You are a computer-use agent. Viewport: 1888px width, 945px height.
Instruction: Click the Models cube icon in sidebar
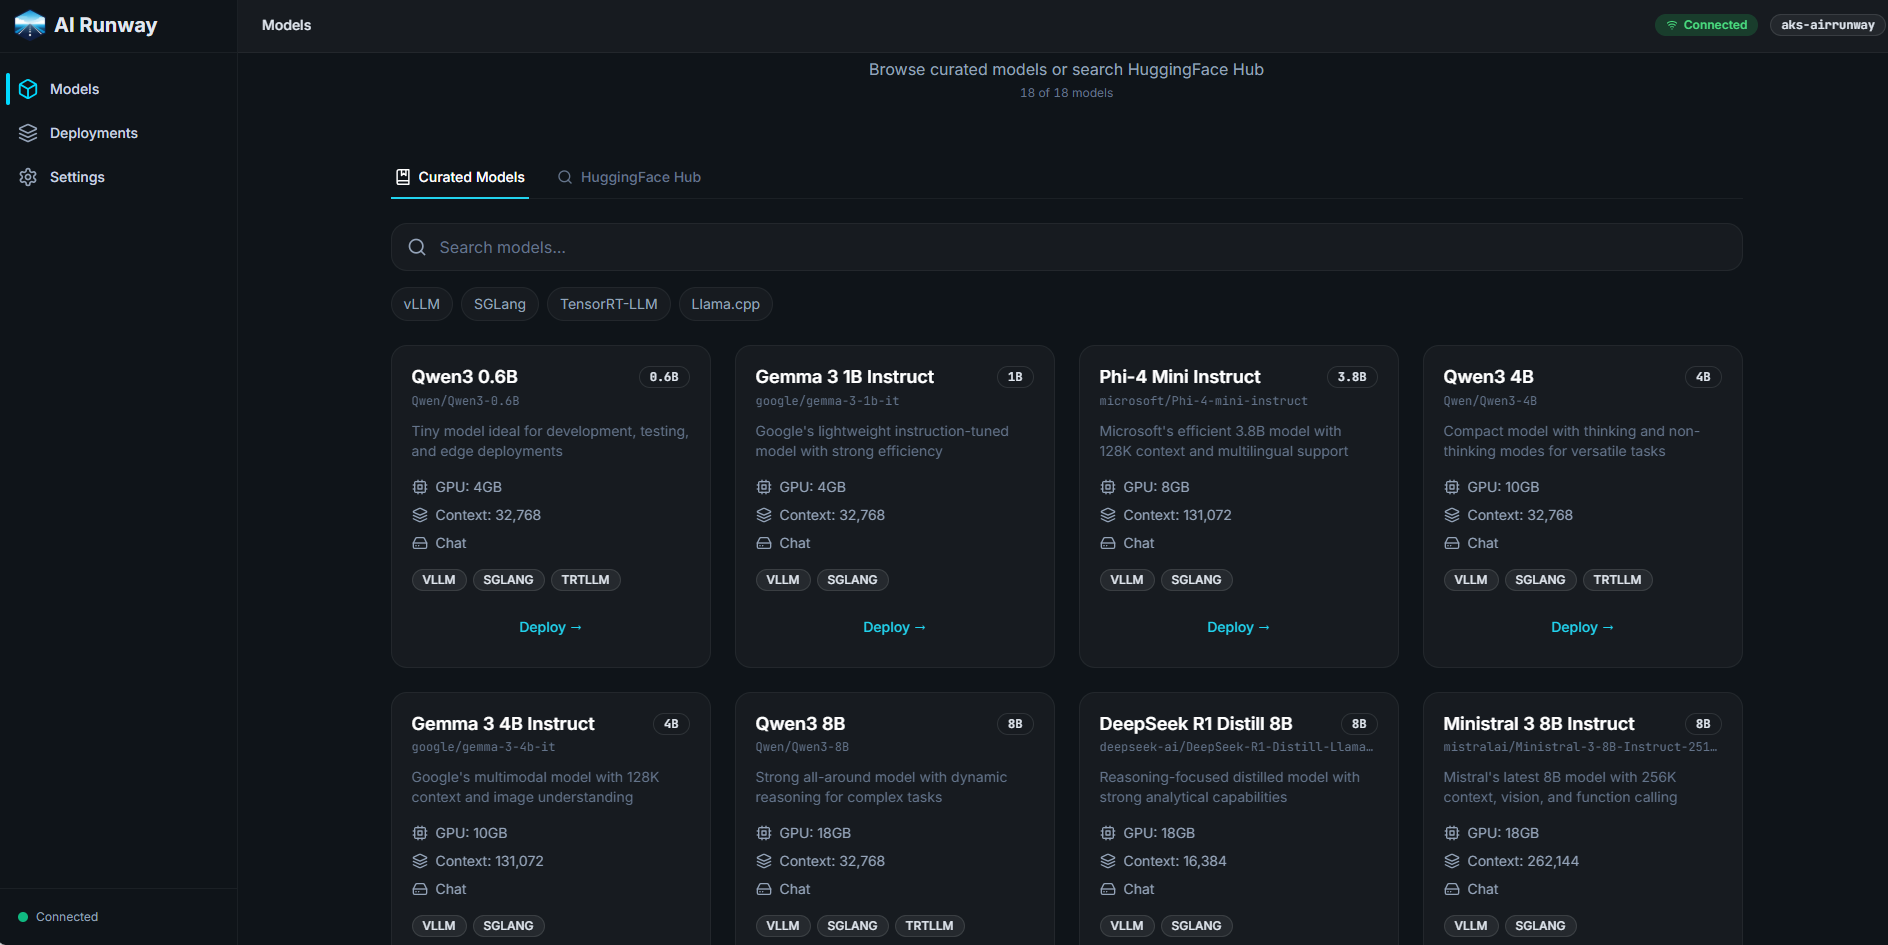pyautogui.click(x=28, y=89)
